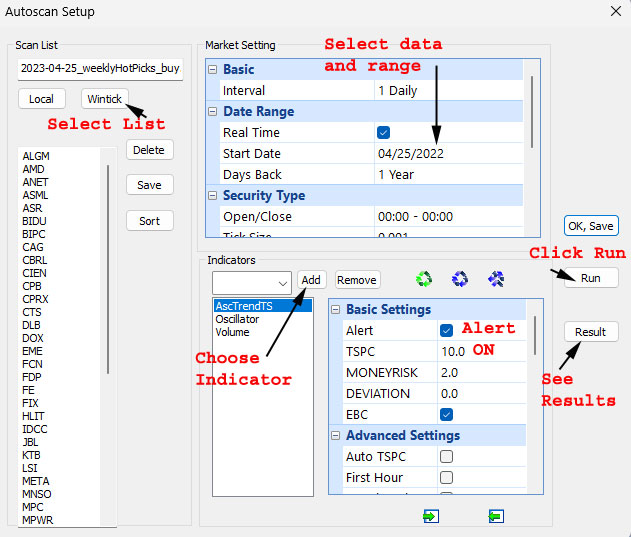This screenshot has height=537, width=631.
Task: Click the Days Back value 1 Year
Action: [x=396, y=174]
